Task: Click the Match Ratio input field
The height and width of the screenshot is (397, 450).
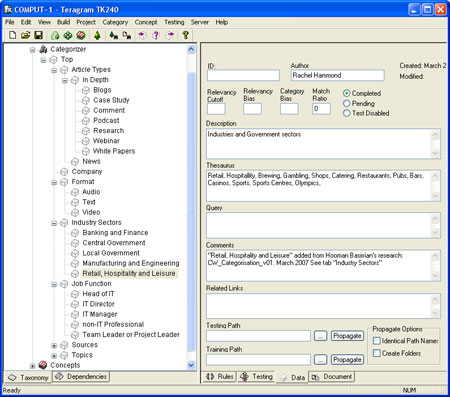Action: click(x=321, y=109)
